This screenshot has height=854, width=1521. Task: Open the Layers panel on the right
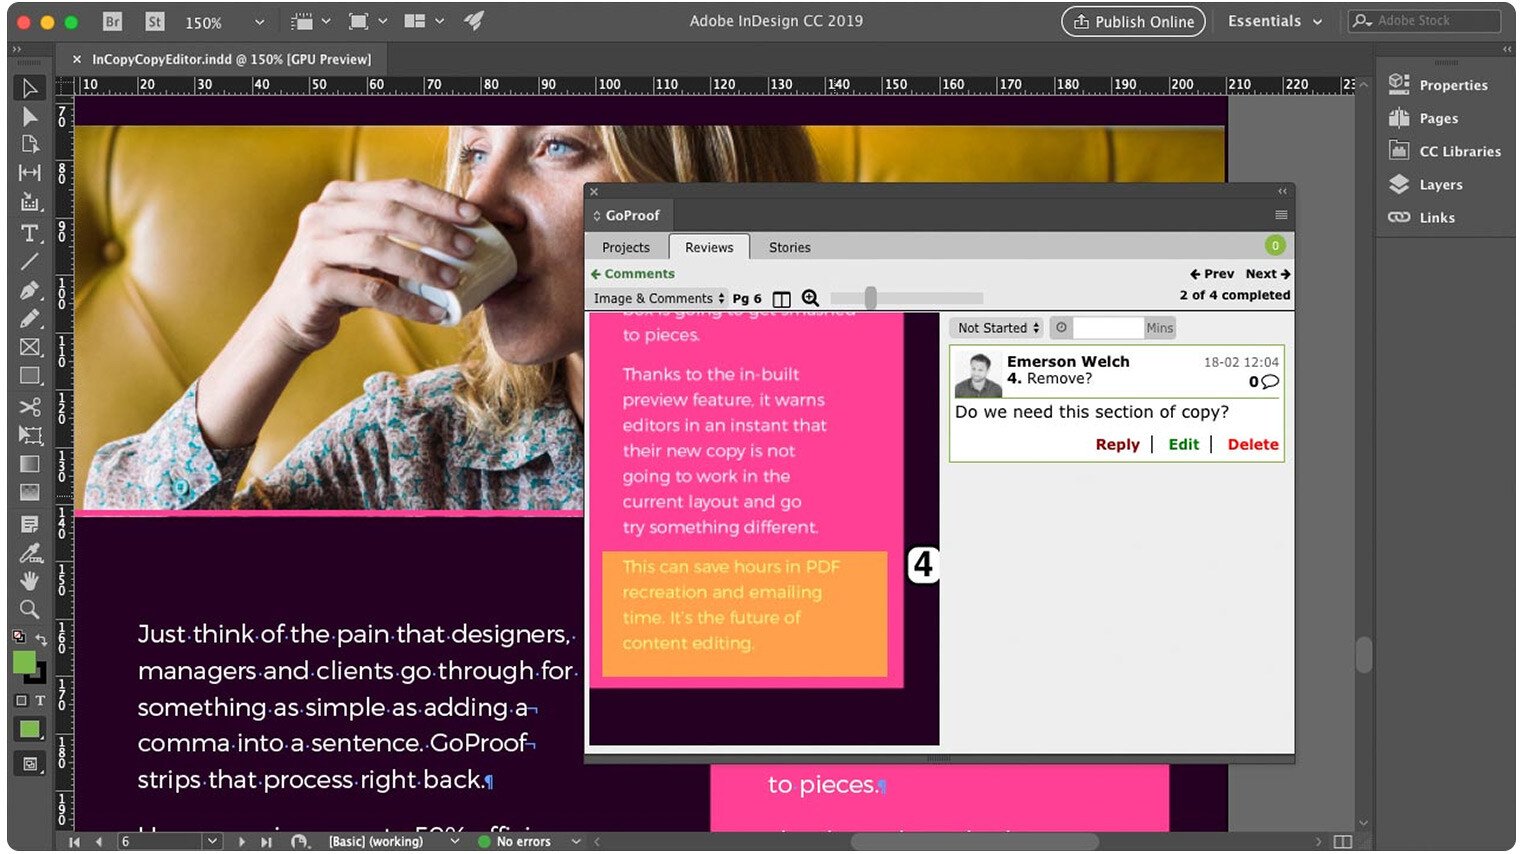pyautogui.click(x=1440, y=184)
